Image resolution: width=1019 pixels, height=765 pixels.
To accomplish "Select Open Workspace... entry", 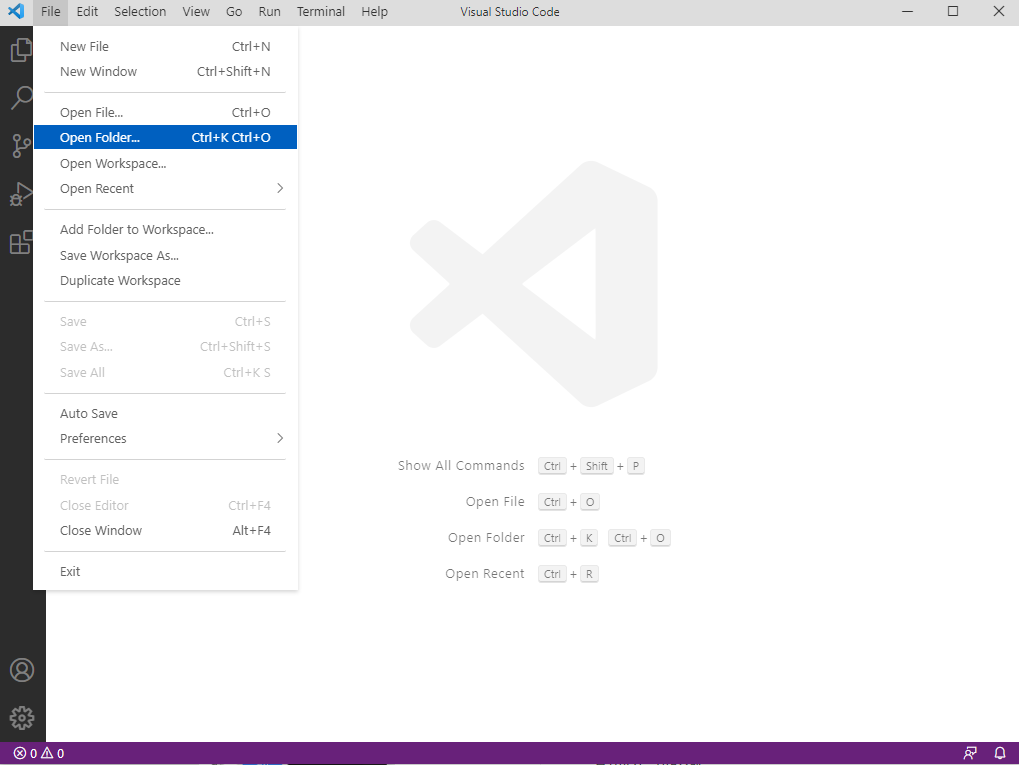I will 165,163.
